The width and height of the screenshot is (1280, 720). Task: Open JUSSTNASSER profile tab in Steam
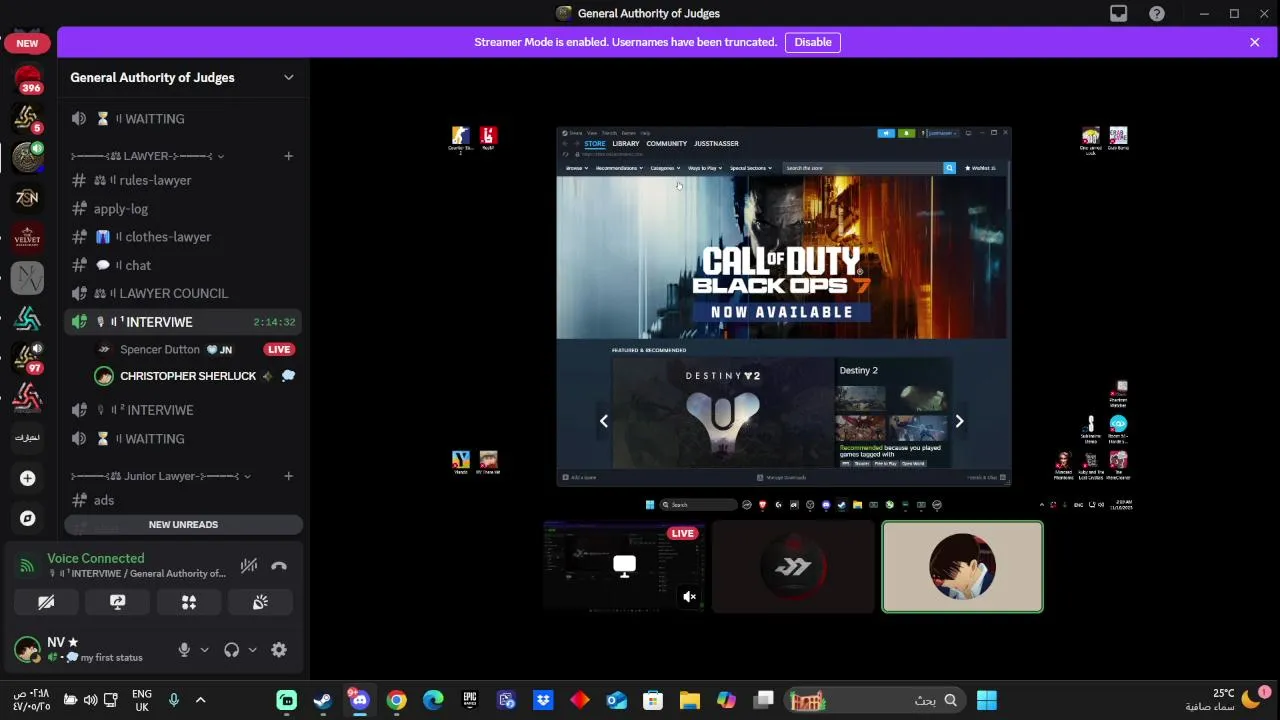click(716, 143)
